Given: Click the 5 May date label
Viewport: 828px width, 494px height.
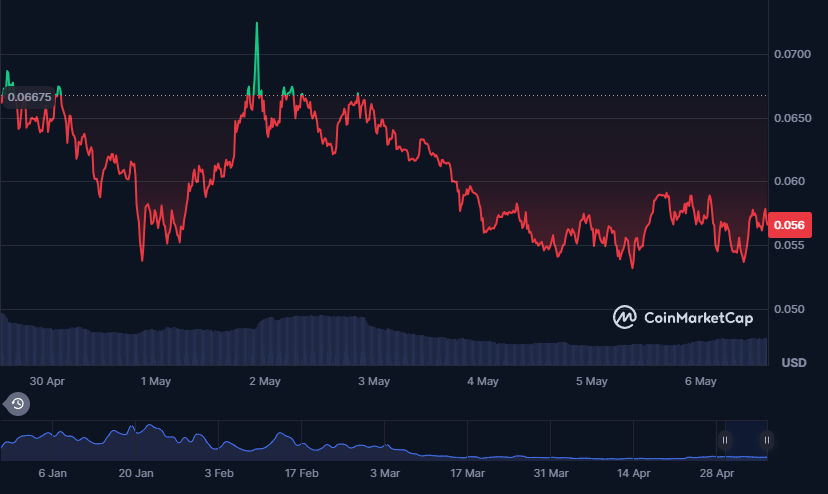Looking at the screenshot, I should click(x=591, y=381).
